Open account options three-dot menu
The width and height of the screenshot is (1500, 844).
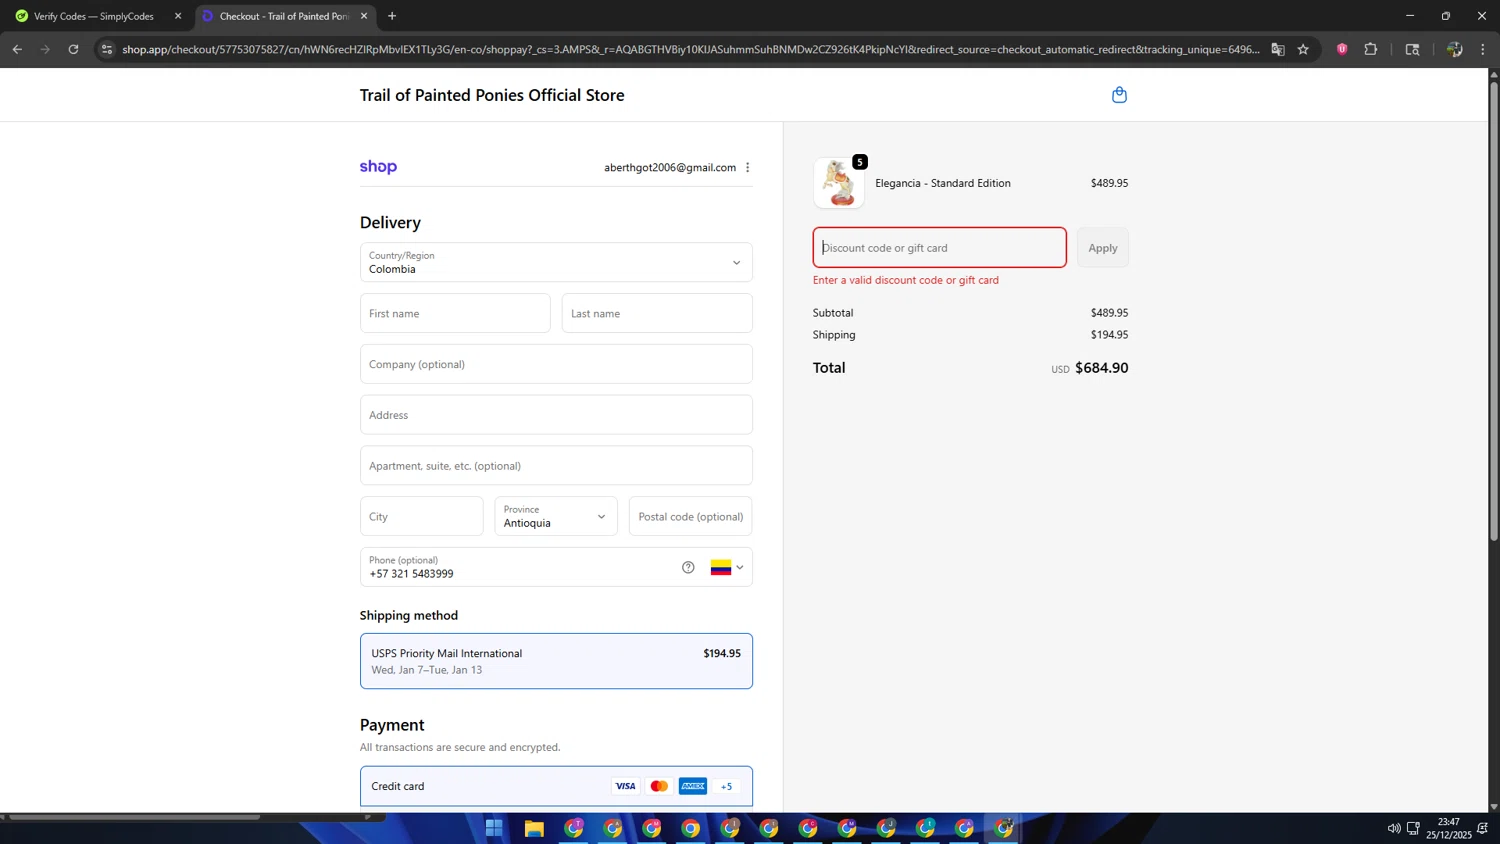(x=747, y=168)
